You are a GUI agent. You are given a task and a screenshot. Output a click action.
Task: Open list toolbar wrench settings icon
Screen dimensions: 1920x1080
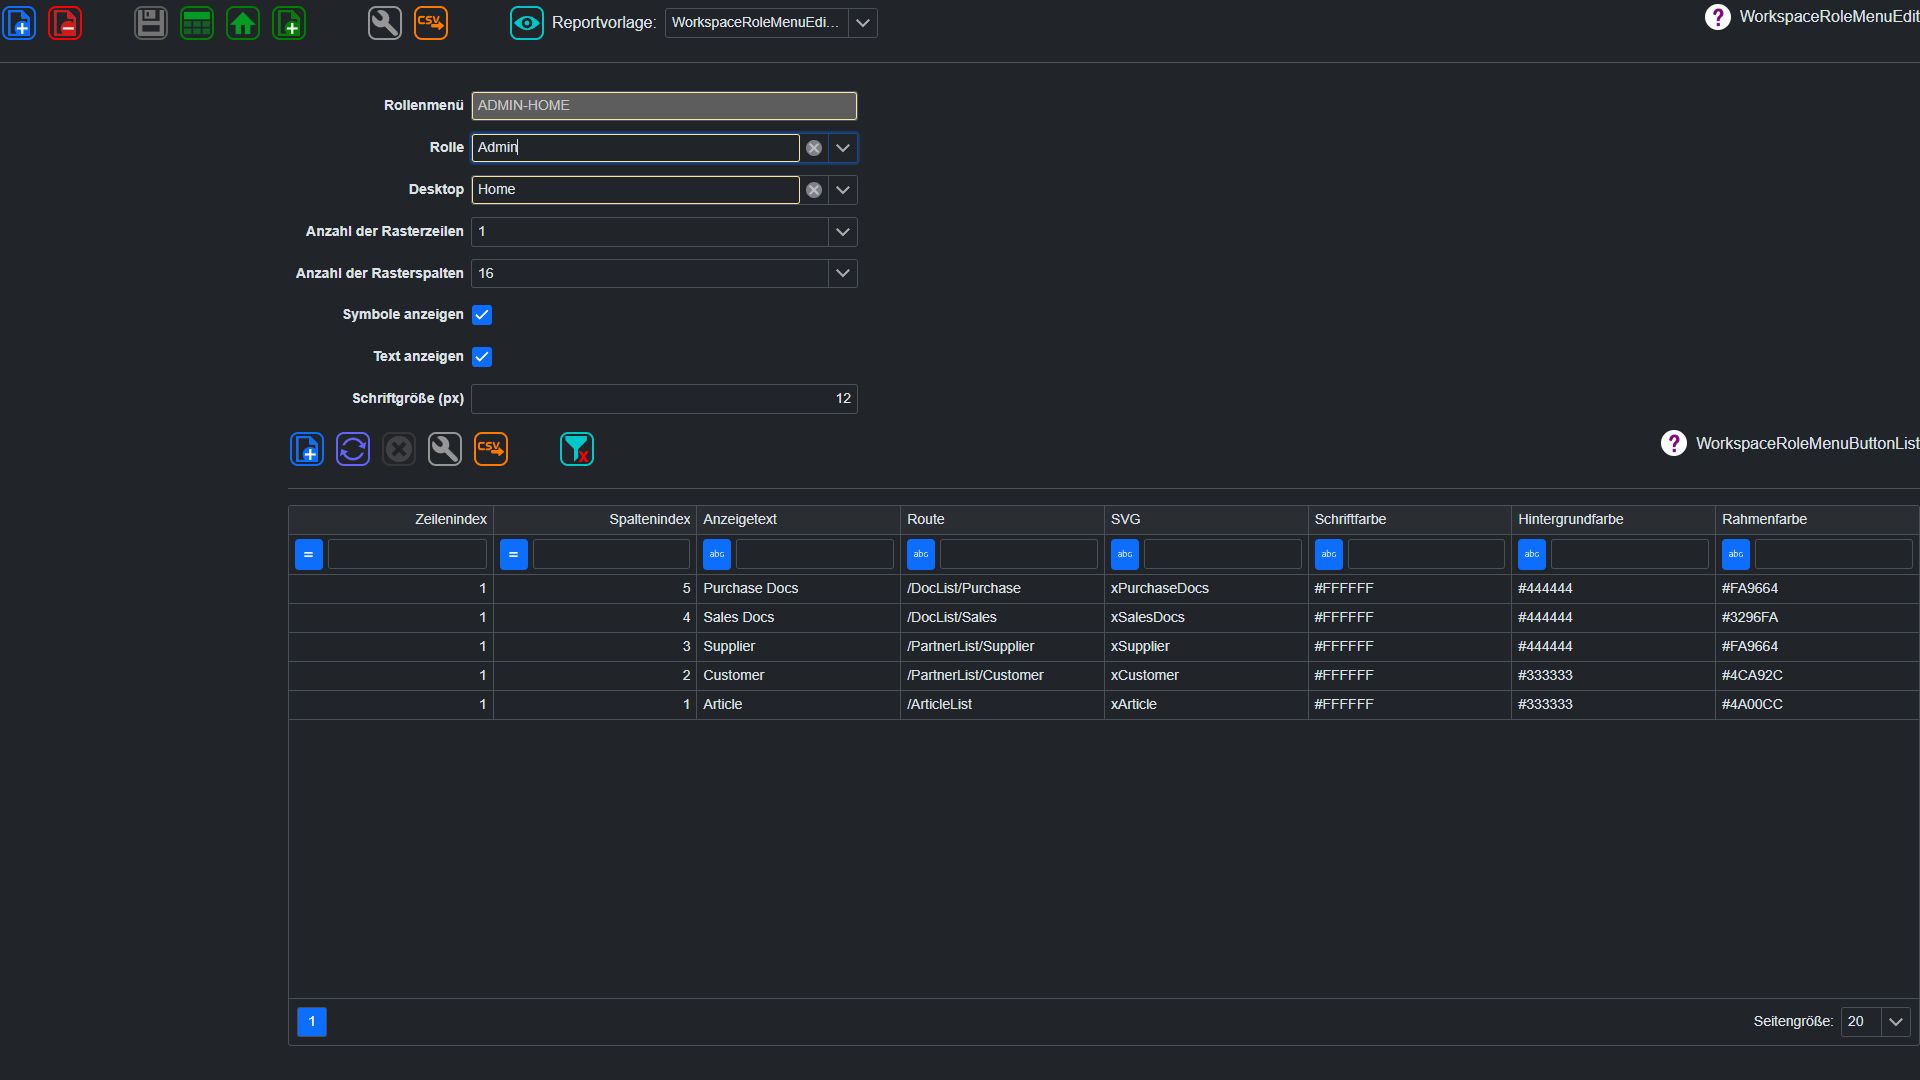[x=445, y=449]
